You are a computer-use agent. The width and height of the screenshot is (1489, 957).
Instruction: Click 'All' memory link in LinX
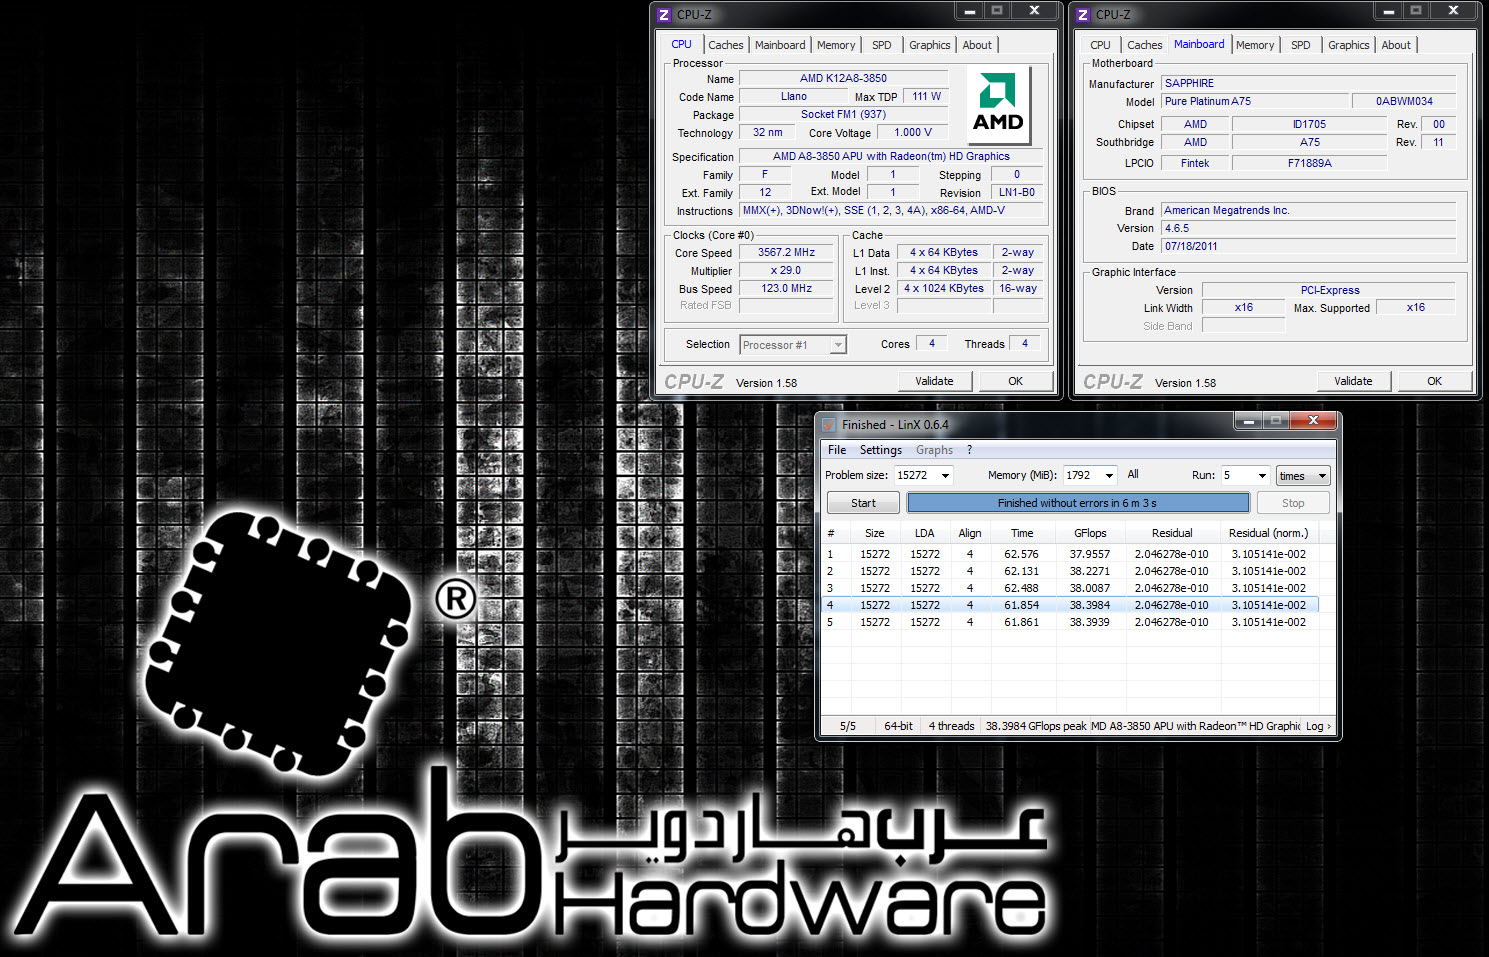point(1133,474)
